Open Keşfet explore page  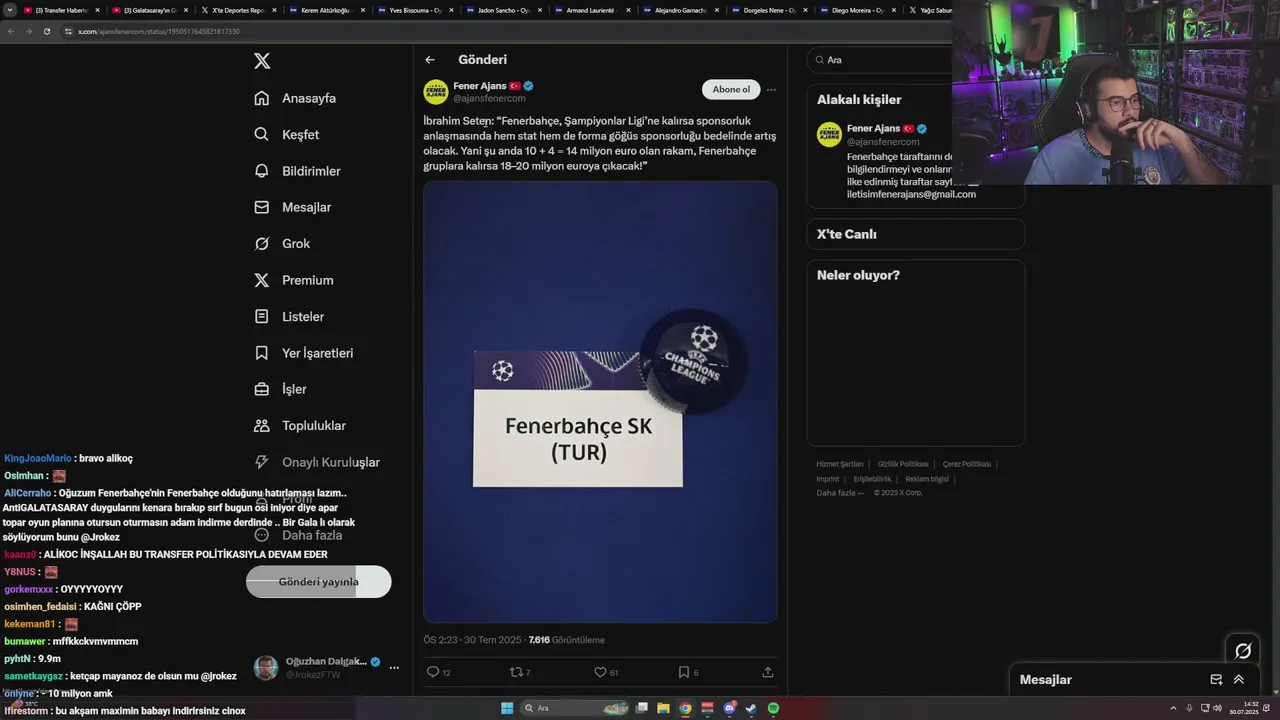click(x=287, y=134)
